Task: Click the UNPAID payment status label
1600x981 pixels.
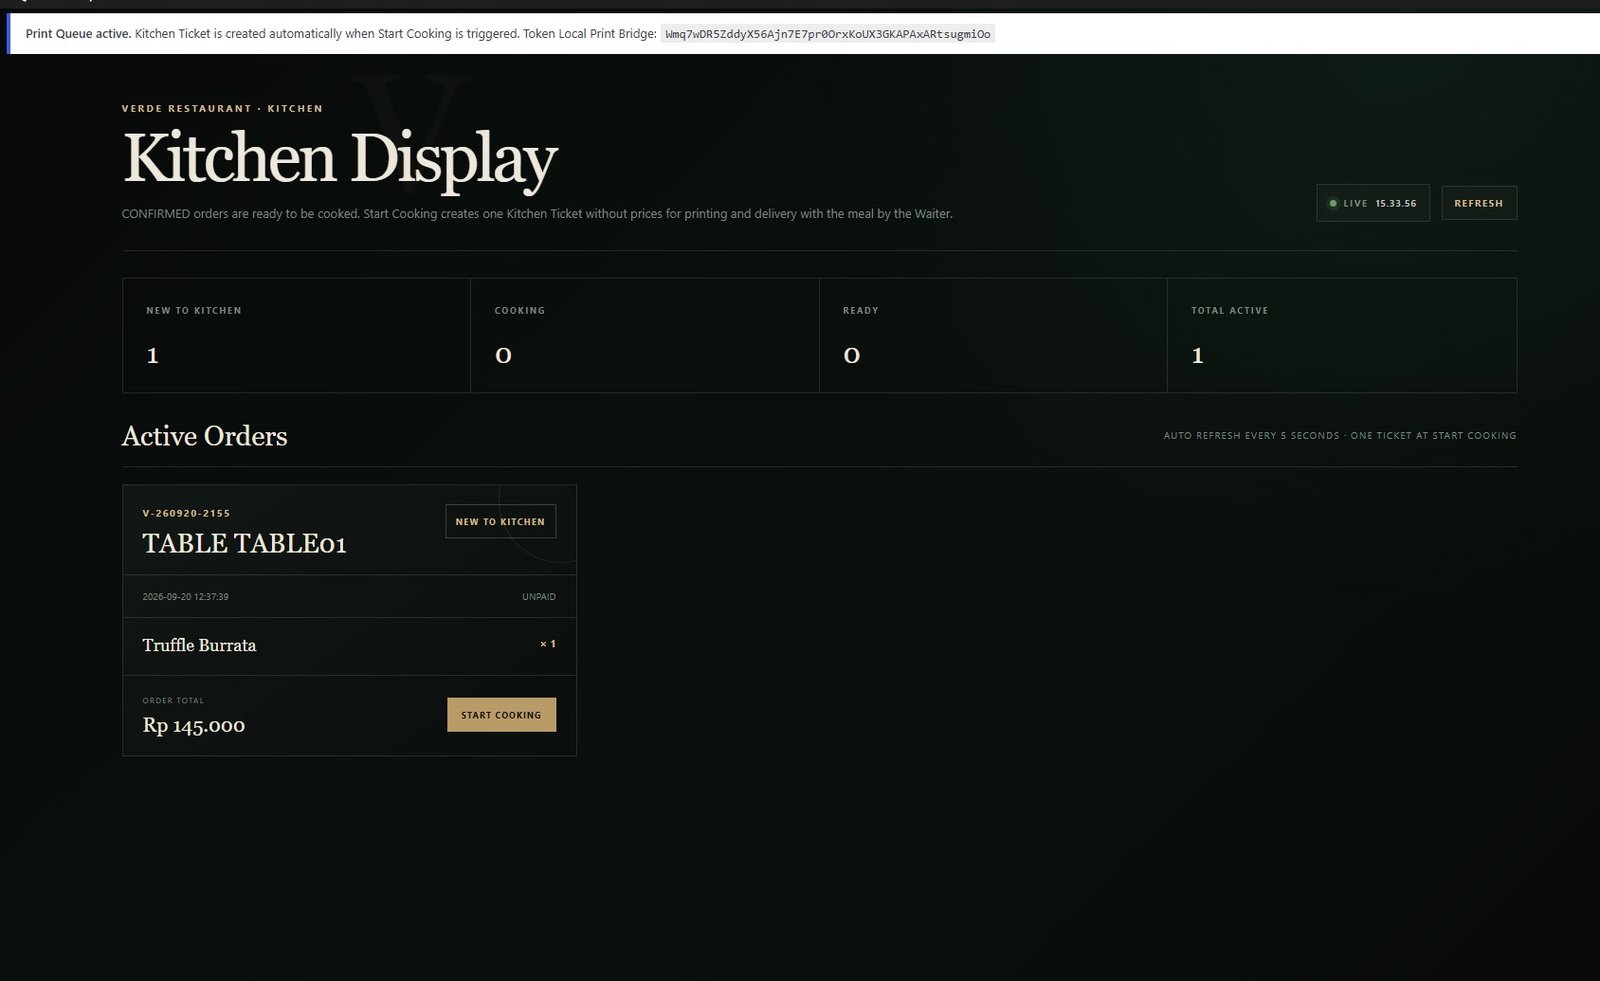Action: click(x=539, y=597)
